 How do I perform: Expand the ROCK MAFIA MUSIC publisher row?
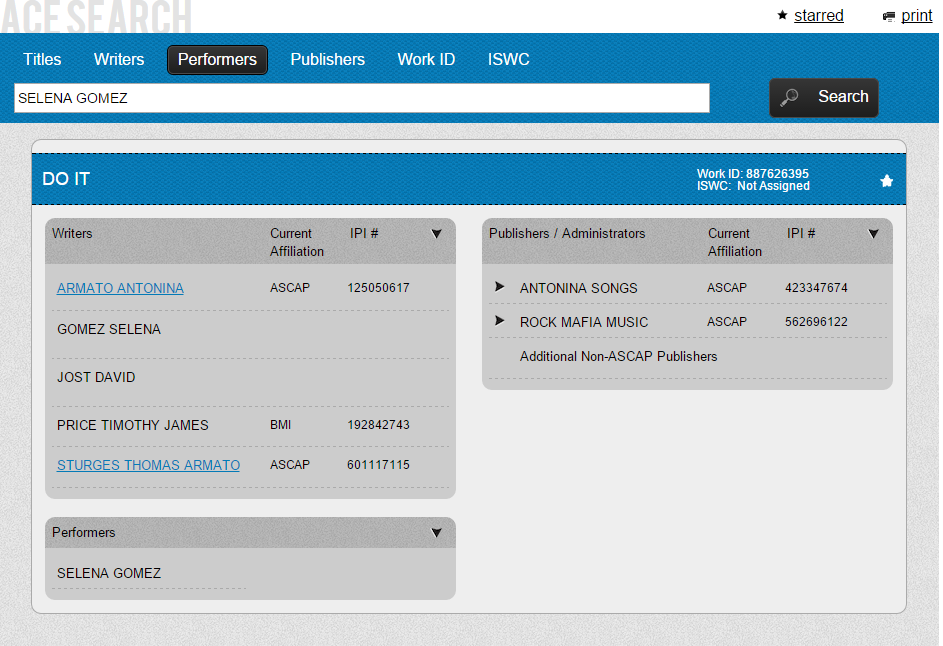coord(499,321)
